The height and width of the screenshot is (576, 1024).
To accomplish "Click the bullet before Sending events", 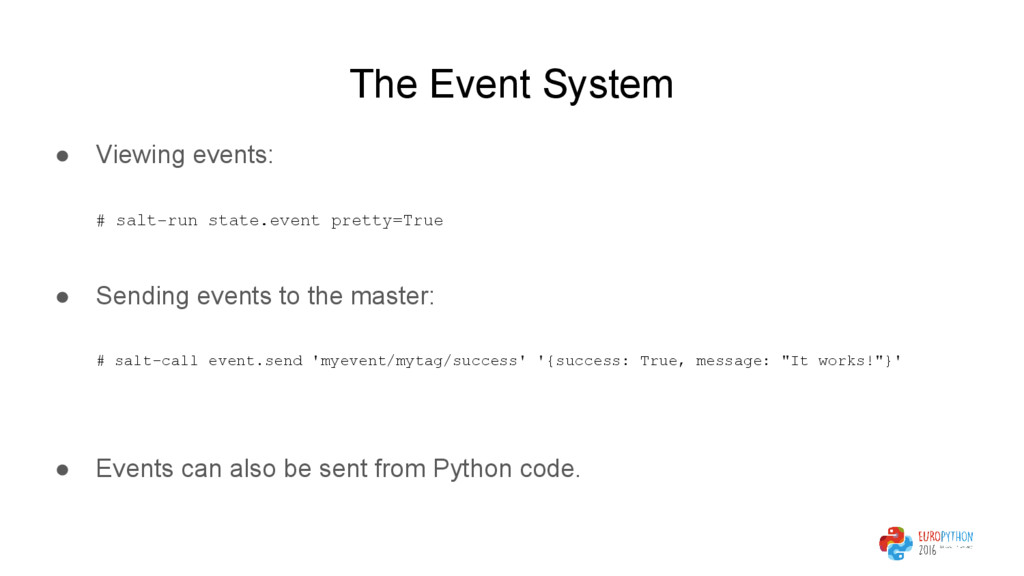I will coord(63,297).
